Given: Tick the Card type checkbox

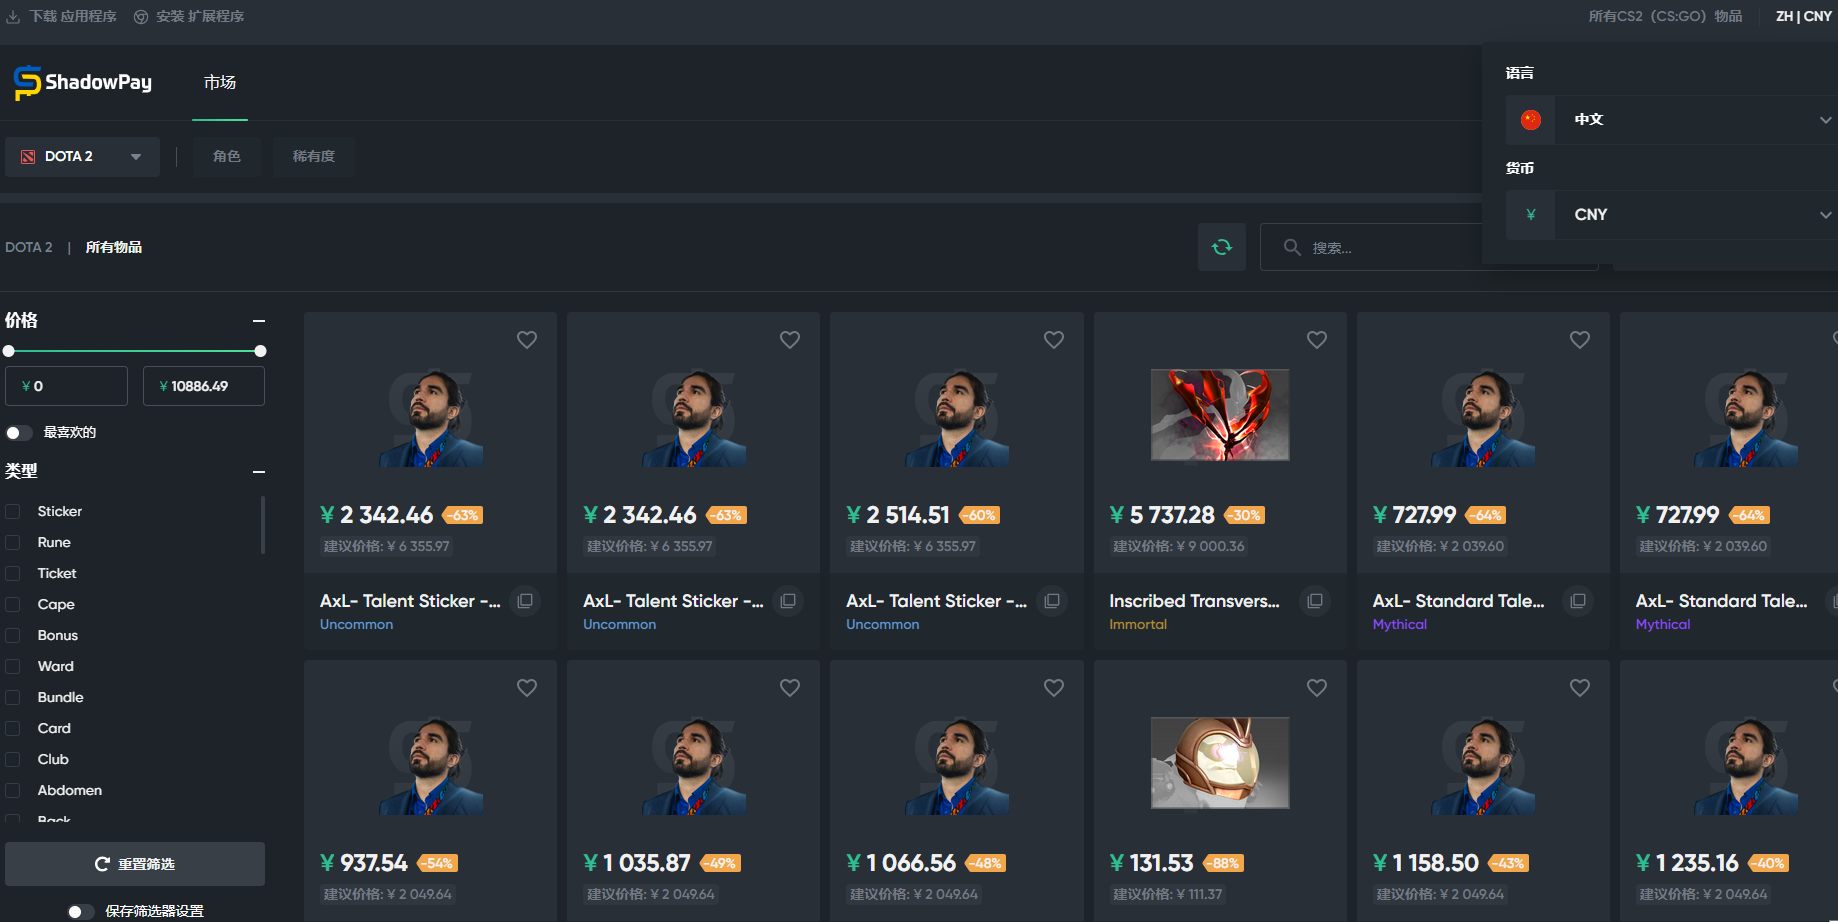Looking at the screenshot, I should 13,729.
